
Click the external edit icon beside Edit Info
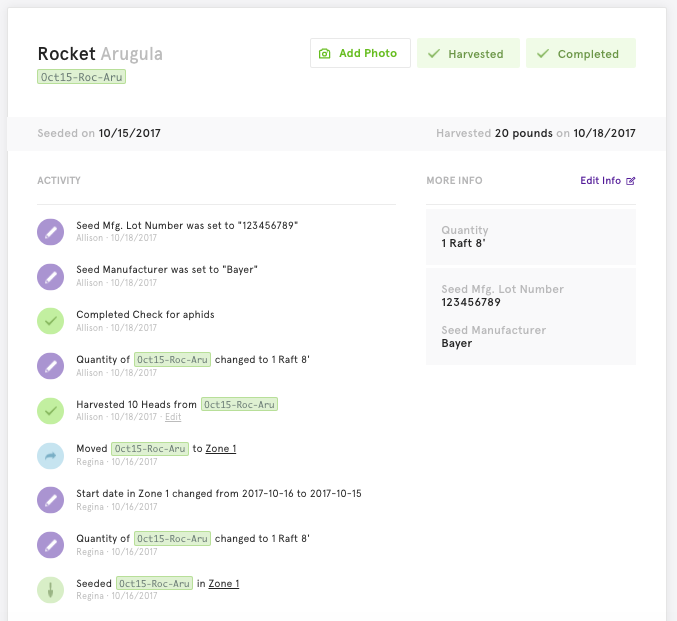tap(630, 181)
